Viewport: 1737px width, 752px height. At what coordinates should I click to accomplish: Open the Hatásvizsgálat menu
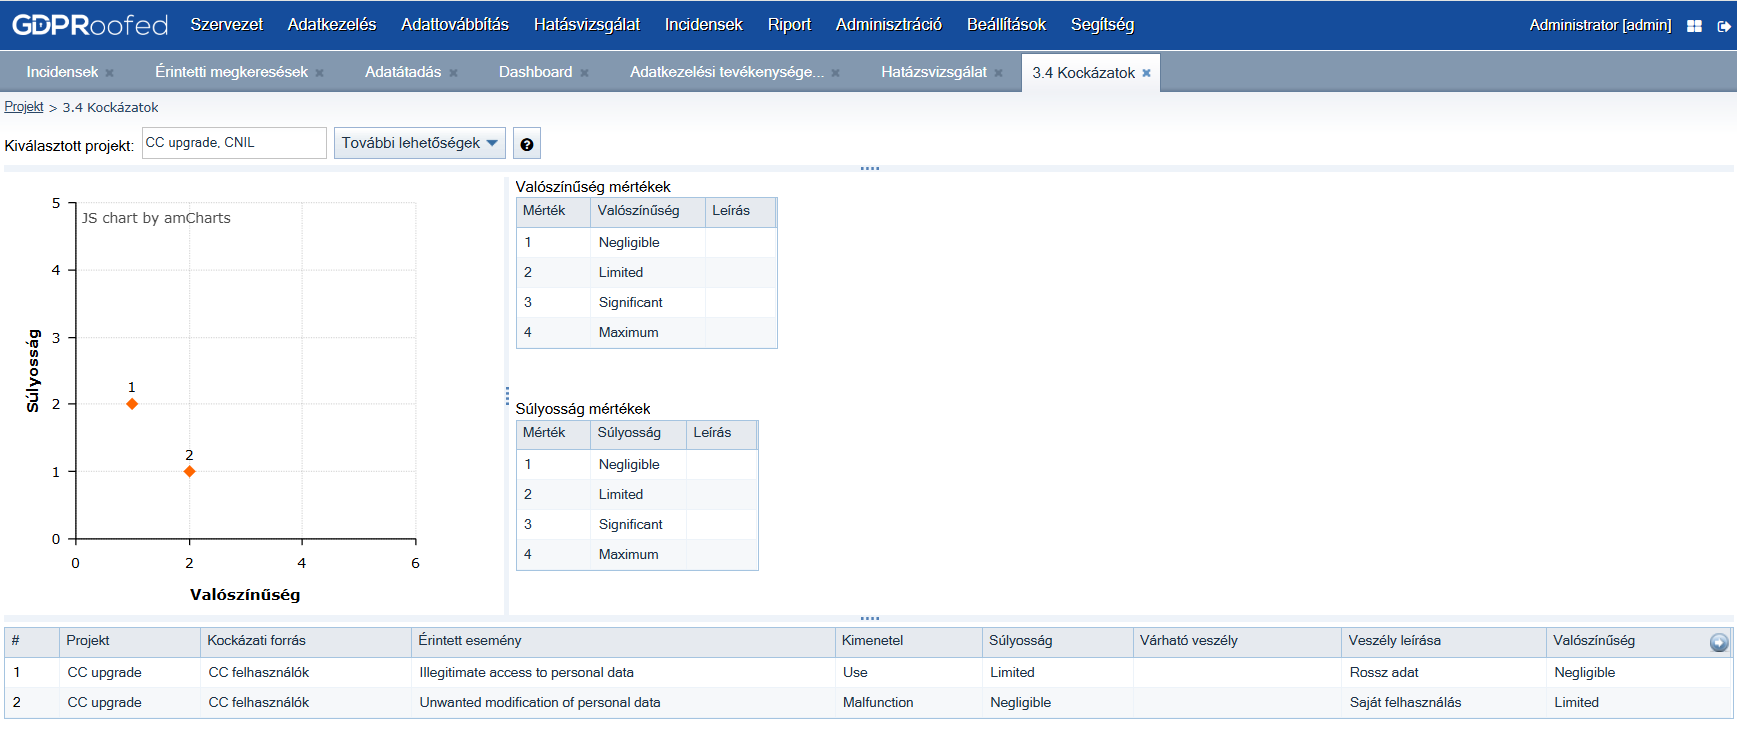point(586,25)
